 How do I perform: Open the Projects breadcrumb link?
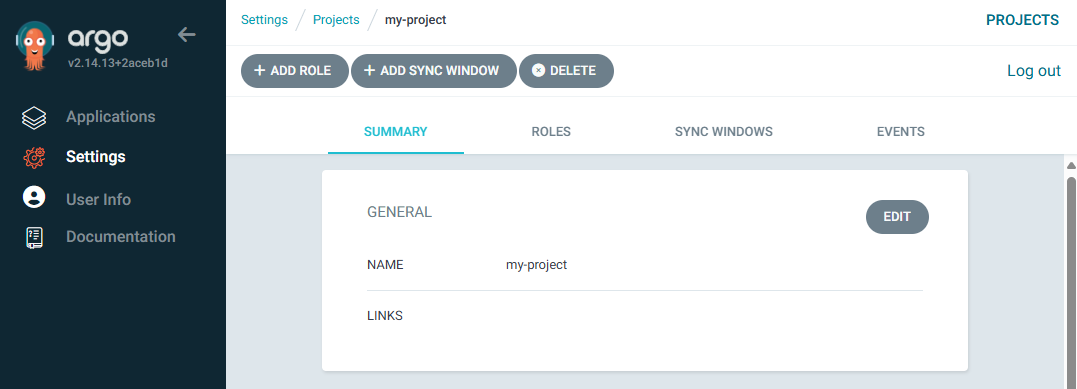coord(336,20)
